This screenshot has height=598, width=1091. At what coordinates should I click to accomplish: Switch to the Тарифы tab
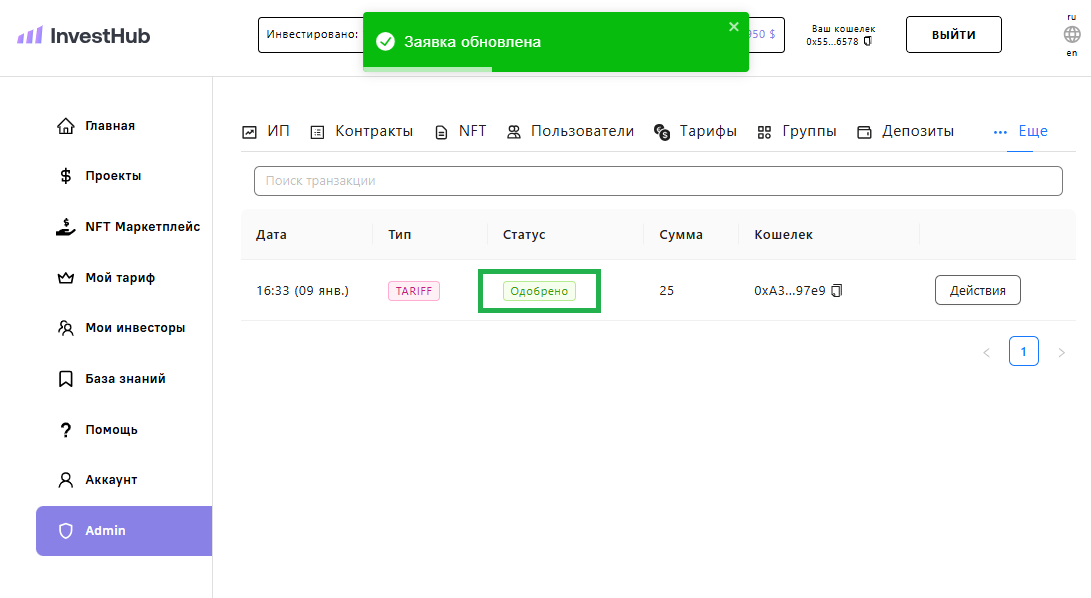tap(696, 131)
